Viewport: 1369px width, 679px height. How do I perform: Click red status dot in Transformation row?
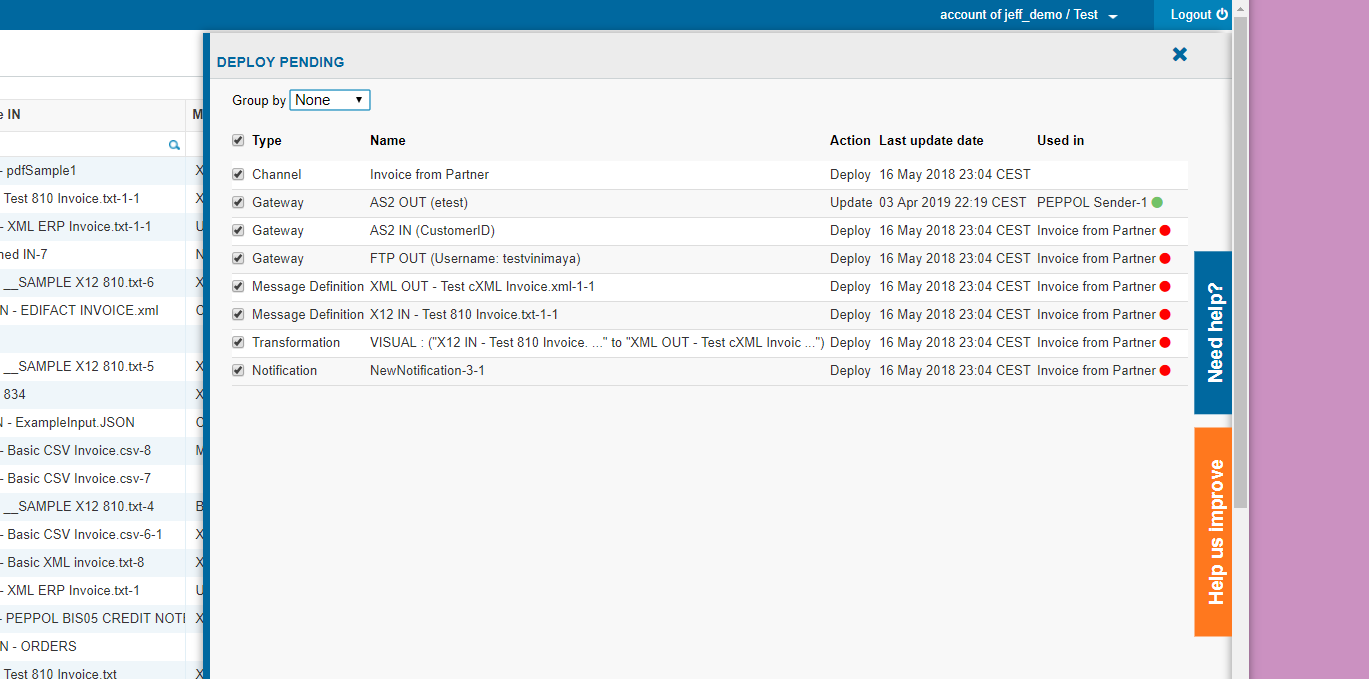tap(1165, 342)
